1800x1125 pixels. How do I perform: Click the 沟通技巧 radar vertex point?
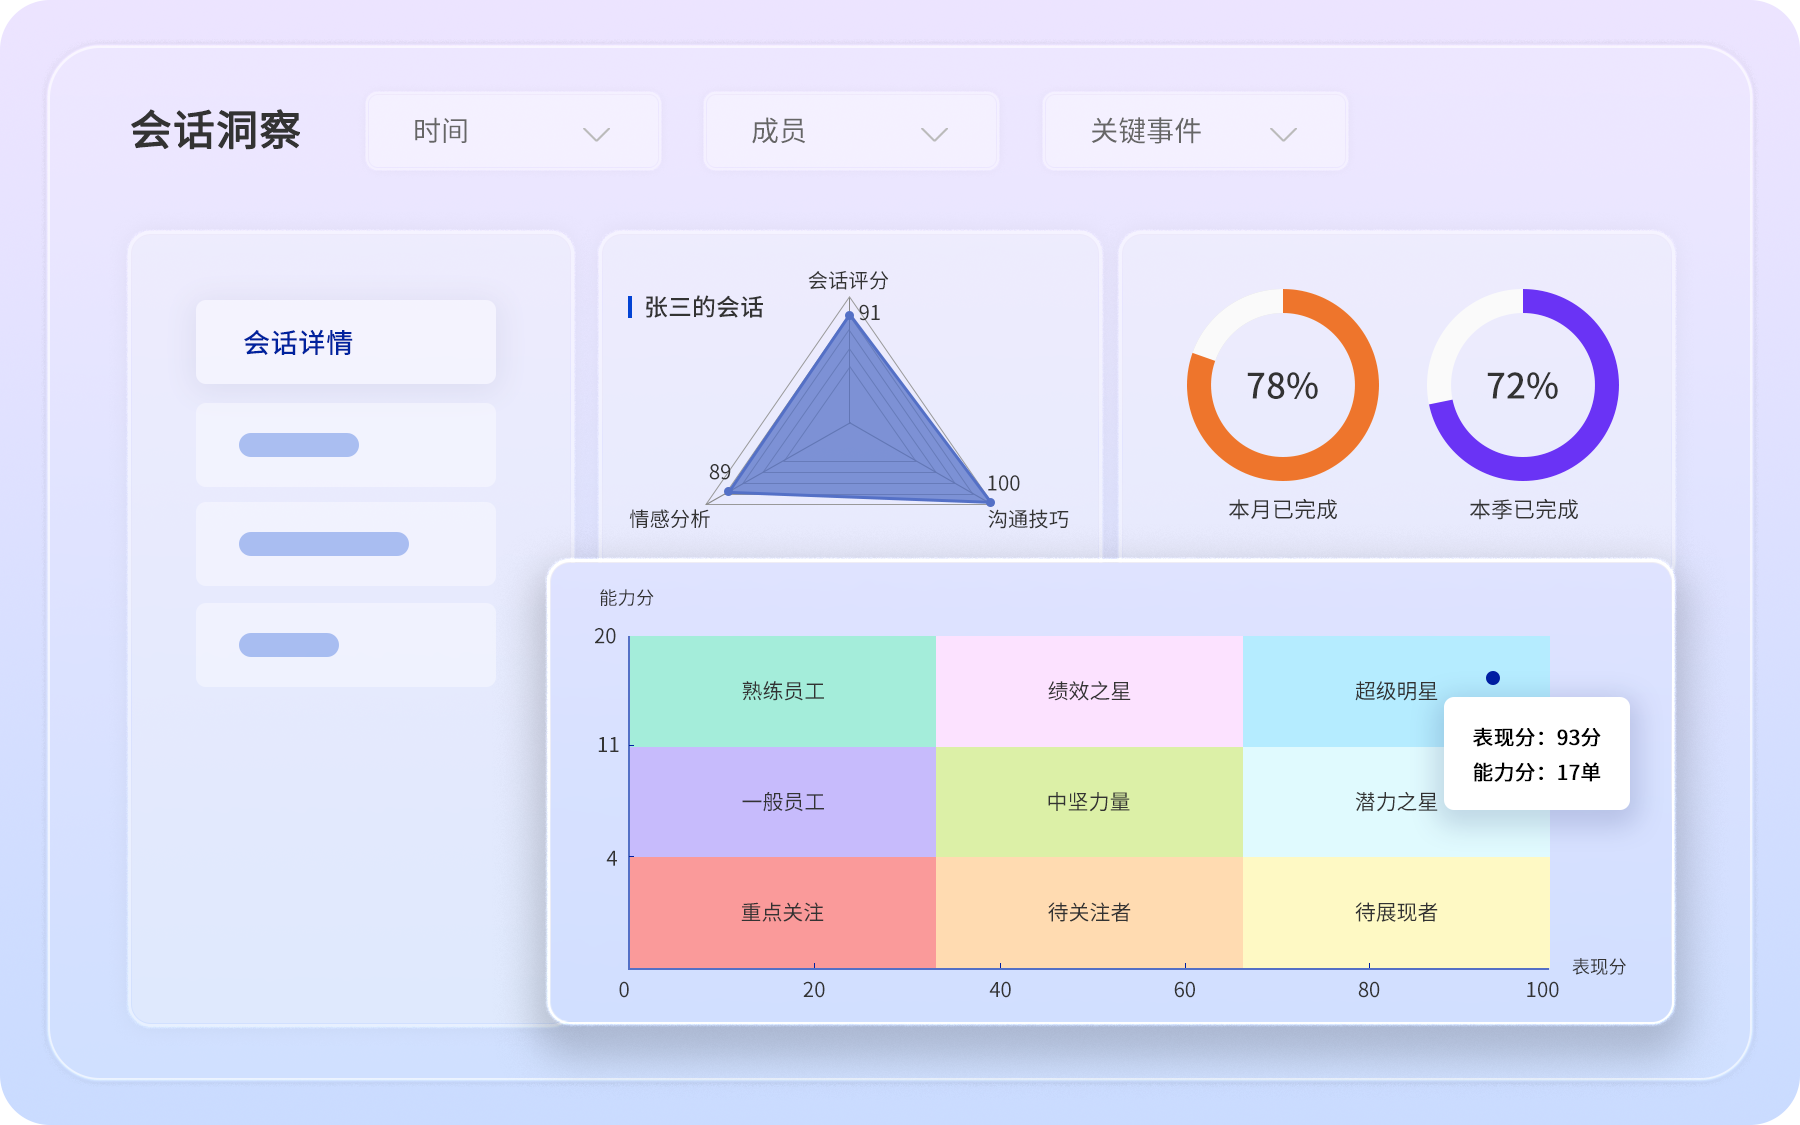pos(989,502)
